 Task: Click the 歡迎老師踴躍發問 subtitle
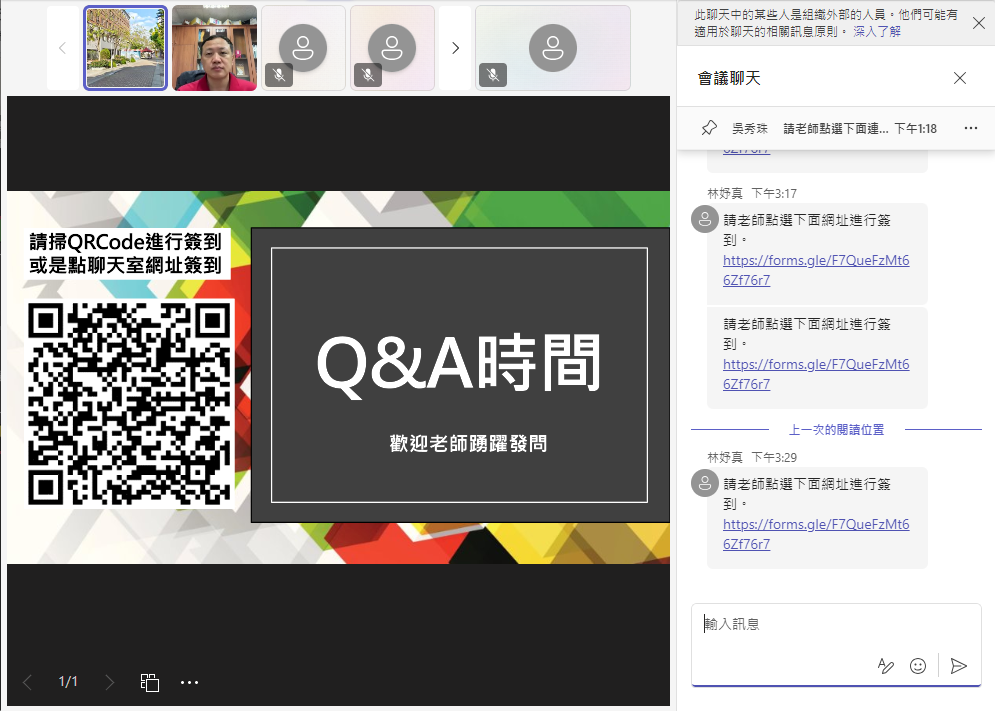click(x=468, y=444)
